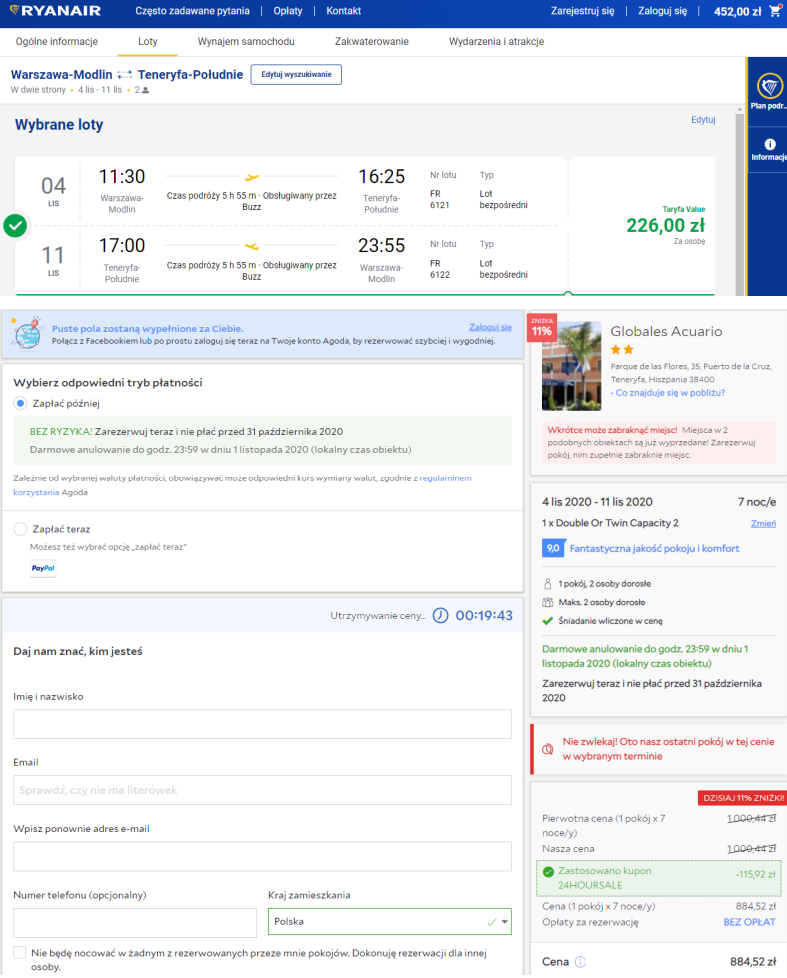Click the 9,0 rating badge
The height and width of the screenshot is (978, 787).
click(553, 548)
